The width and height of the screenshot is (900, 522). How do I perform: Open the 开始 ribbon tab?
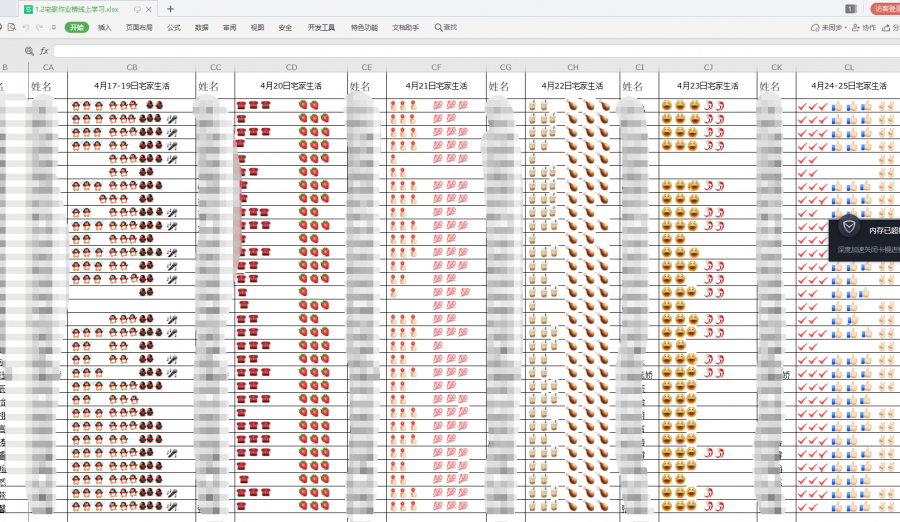click(x=77, y=27)
